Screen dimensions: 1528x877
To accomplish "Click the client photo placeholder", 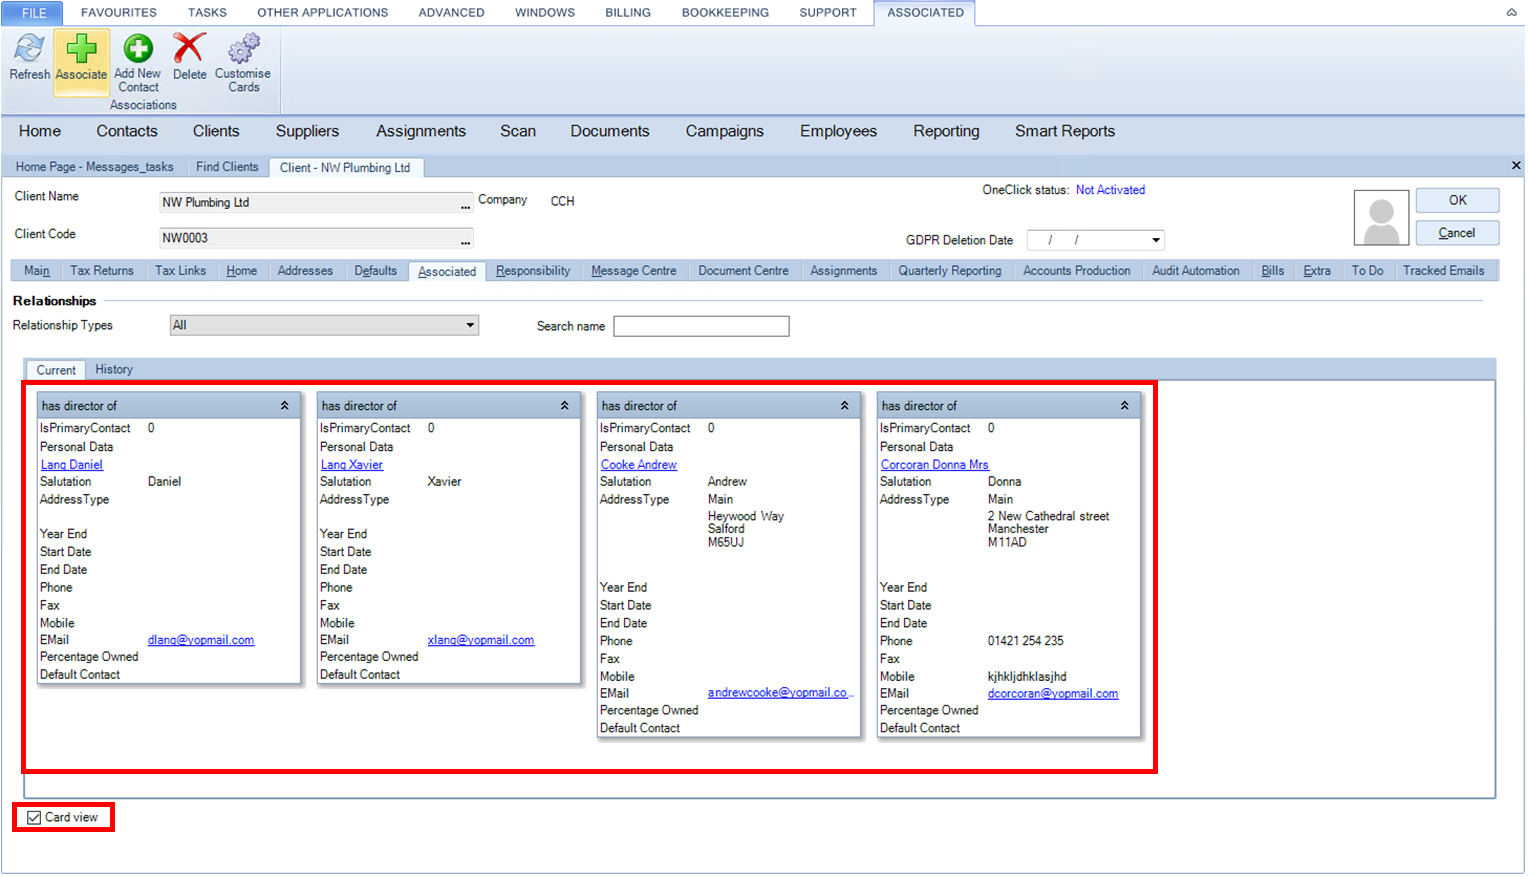I will [1381, 217].
